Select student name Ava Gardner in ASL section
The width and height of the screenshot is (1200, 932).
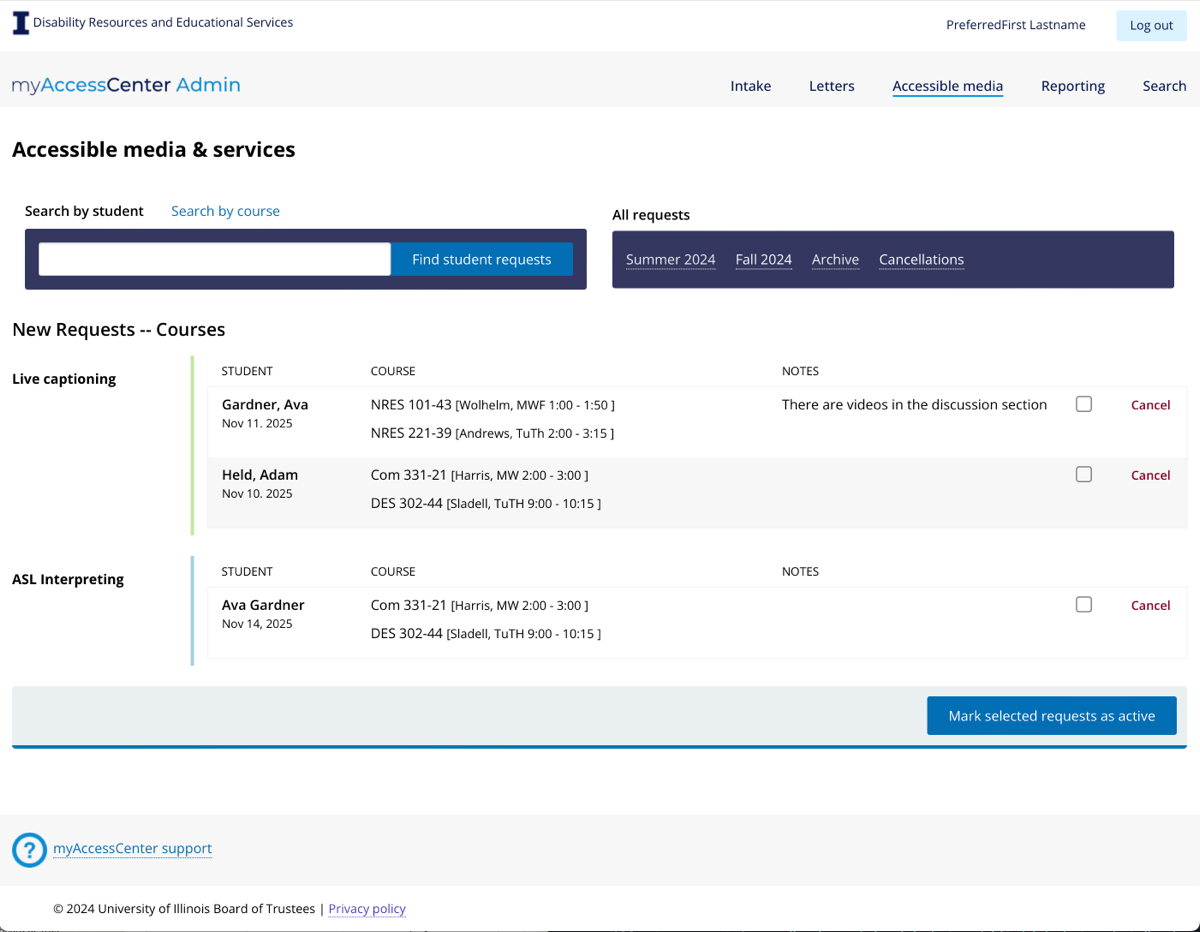point(263,605)
